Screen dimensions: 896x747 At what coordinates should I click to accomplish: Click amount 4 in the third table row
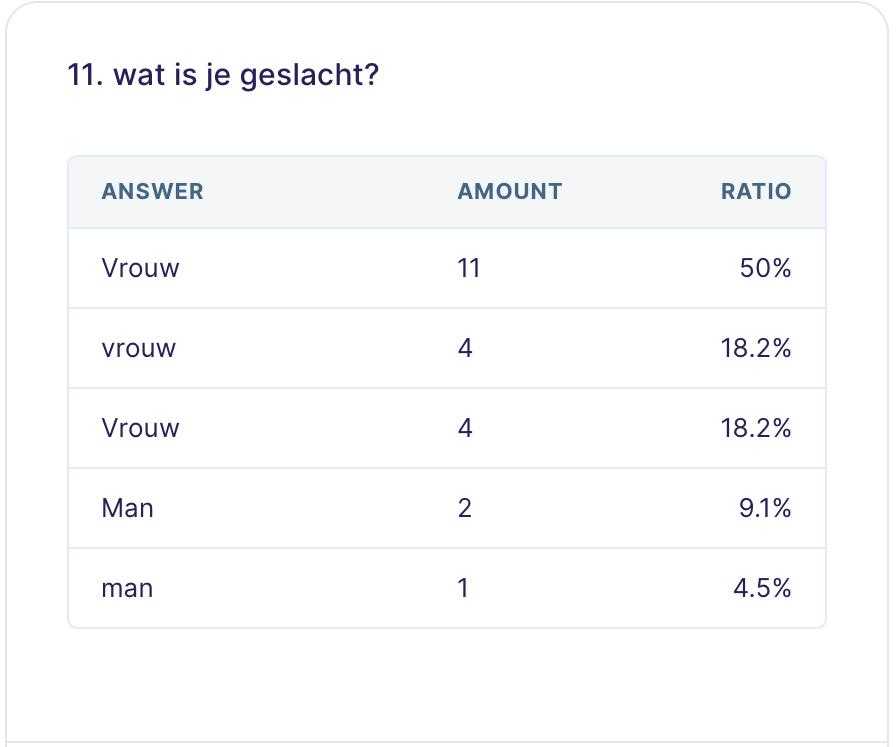tap(465, 428)
